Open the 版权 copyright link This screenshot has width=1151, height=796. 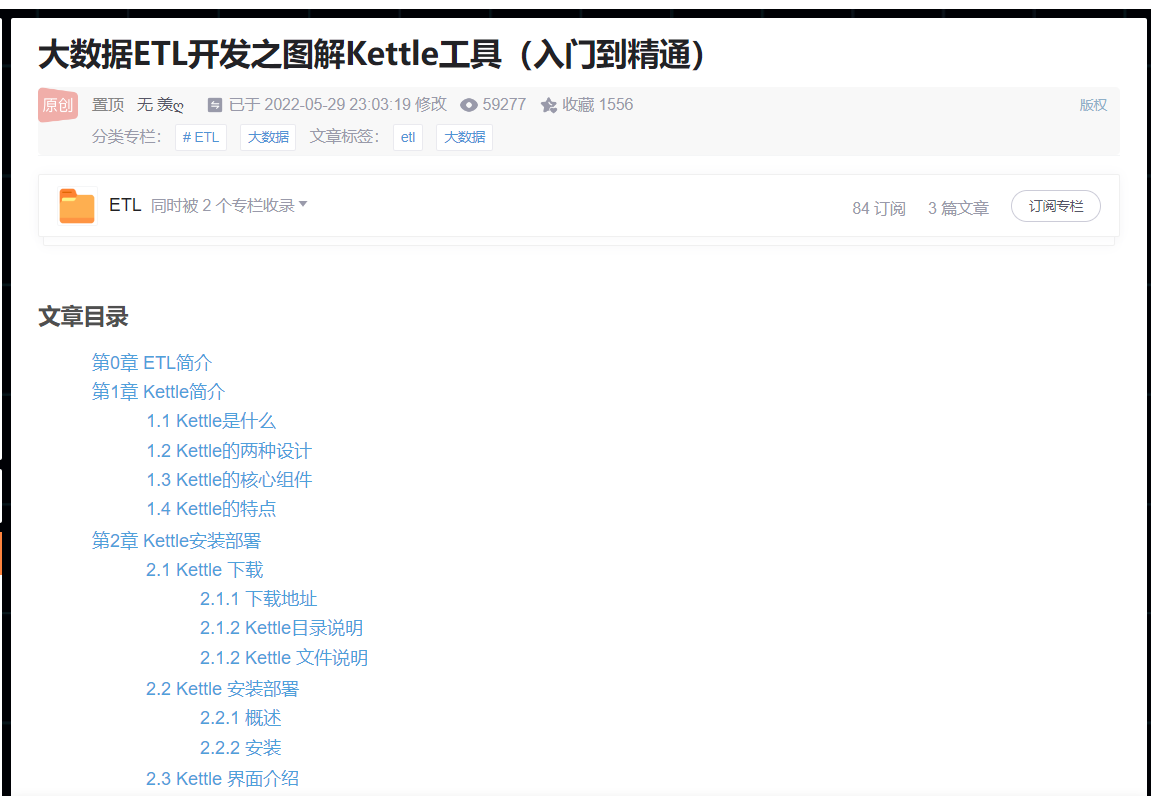[x=1093, y=105]
